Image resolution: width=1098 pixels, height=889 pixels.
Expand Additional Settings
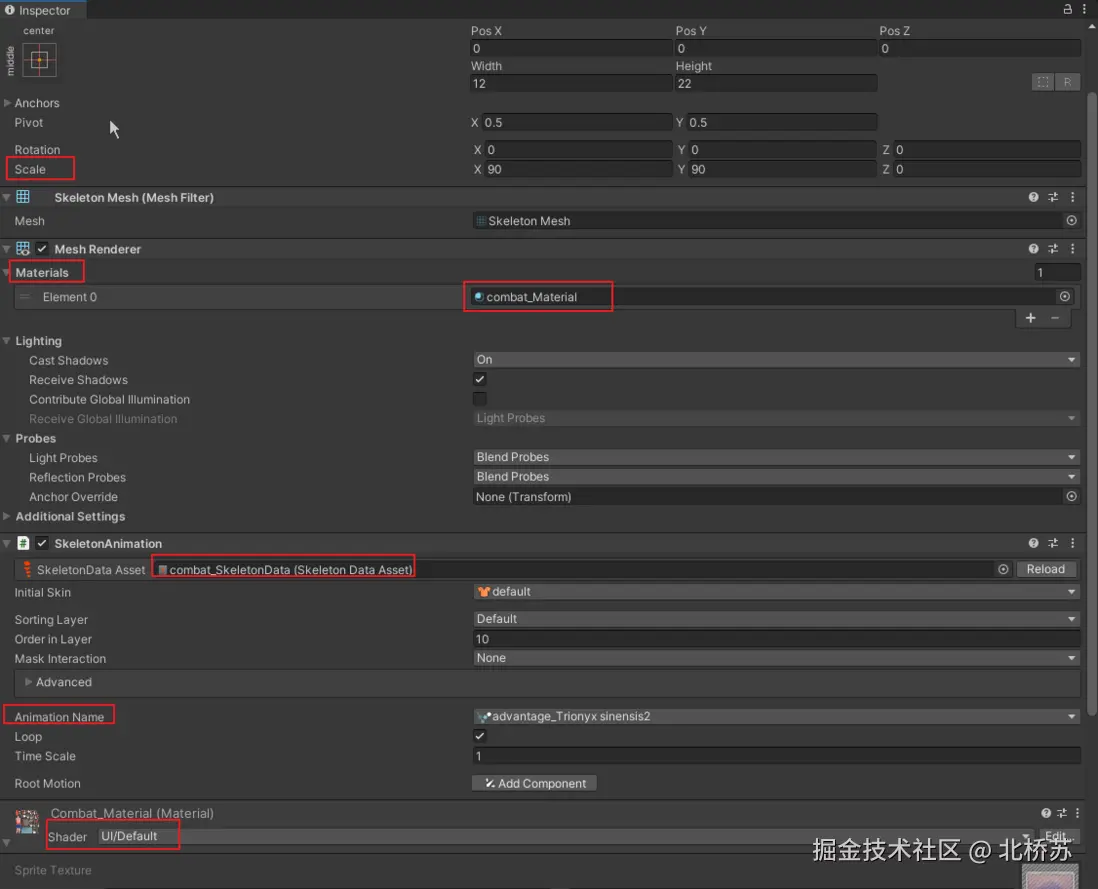click(x=7, y=516)
